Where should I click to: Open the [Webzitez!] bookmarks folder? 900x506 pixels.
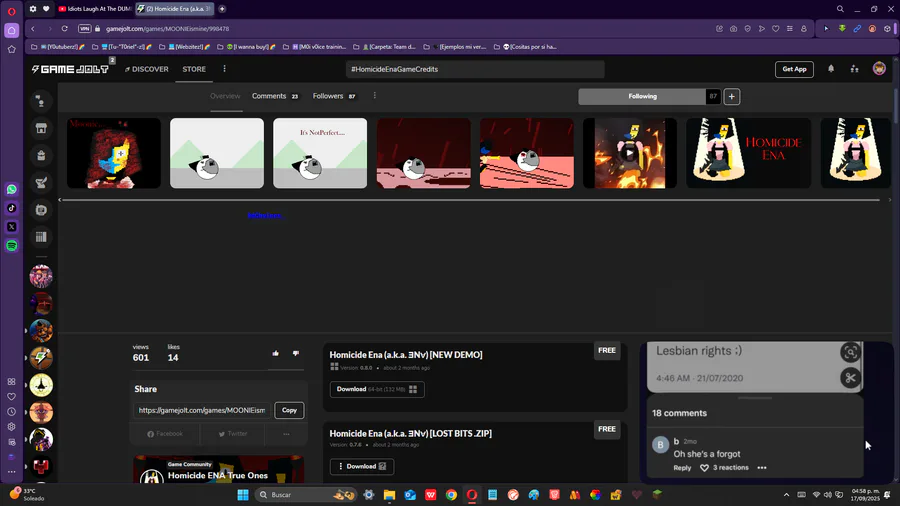coord(184,47)
